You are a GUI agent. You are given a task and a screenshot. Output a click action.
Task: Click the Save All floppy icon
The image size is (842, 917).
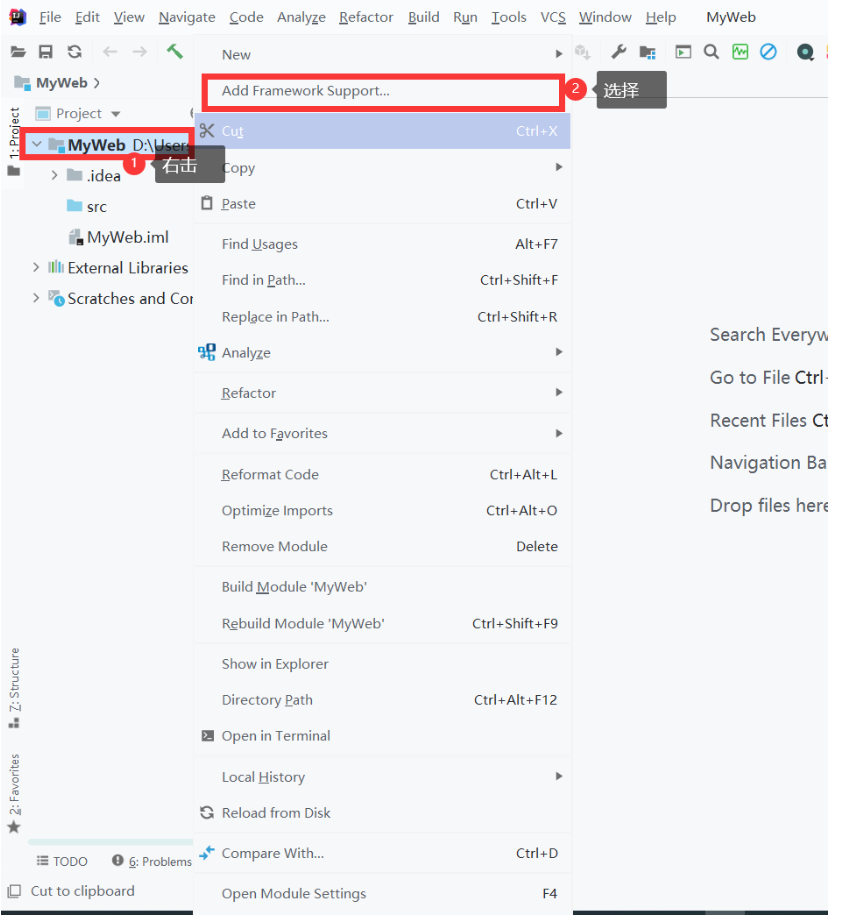(46, 52)
